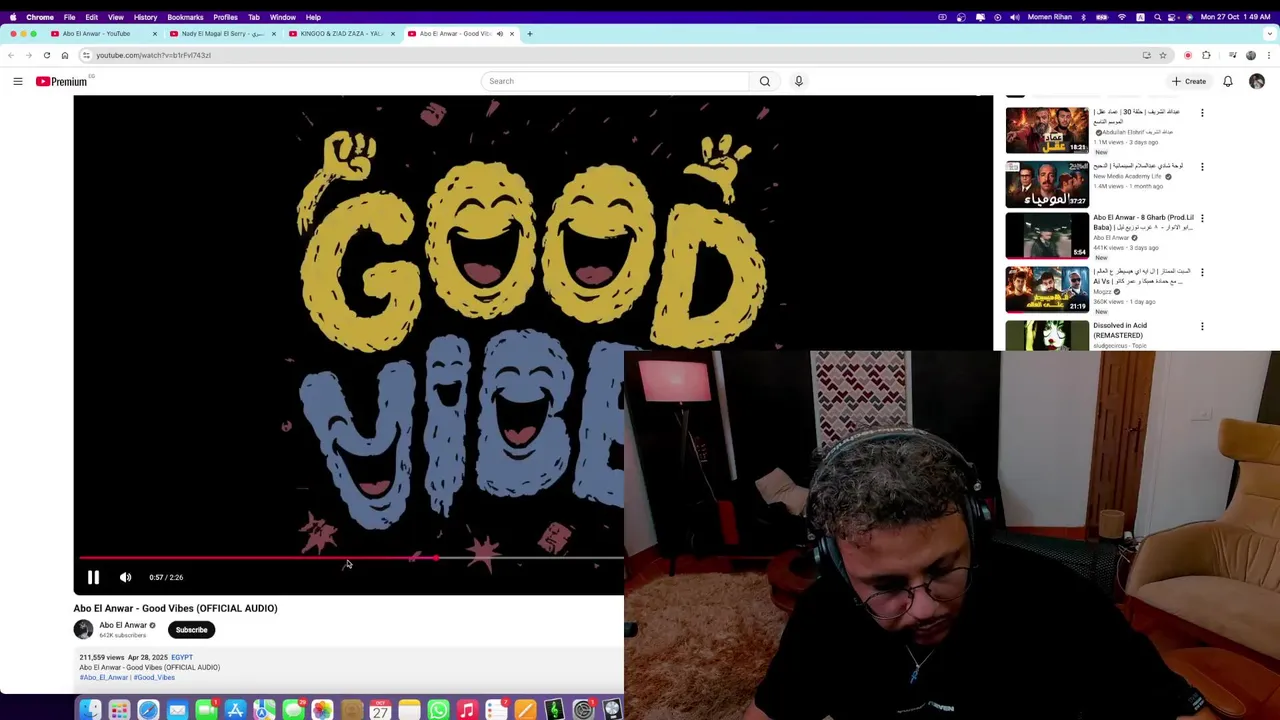The width and height of the screenshot is (1280, 720).
Task: Open a new Chrome tab with plus button
Action: [x=530, y=34]
